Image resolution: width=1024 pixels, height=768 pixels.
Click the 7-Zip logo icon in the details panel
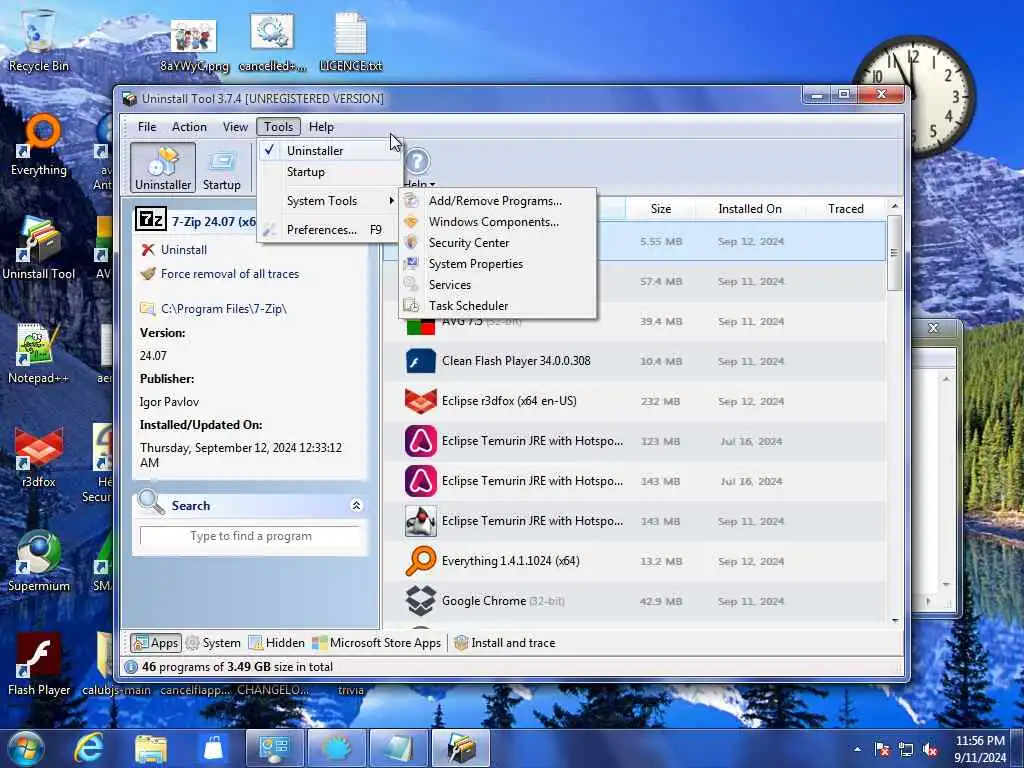tap(151, 219)
